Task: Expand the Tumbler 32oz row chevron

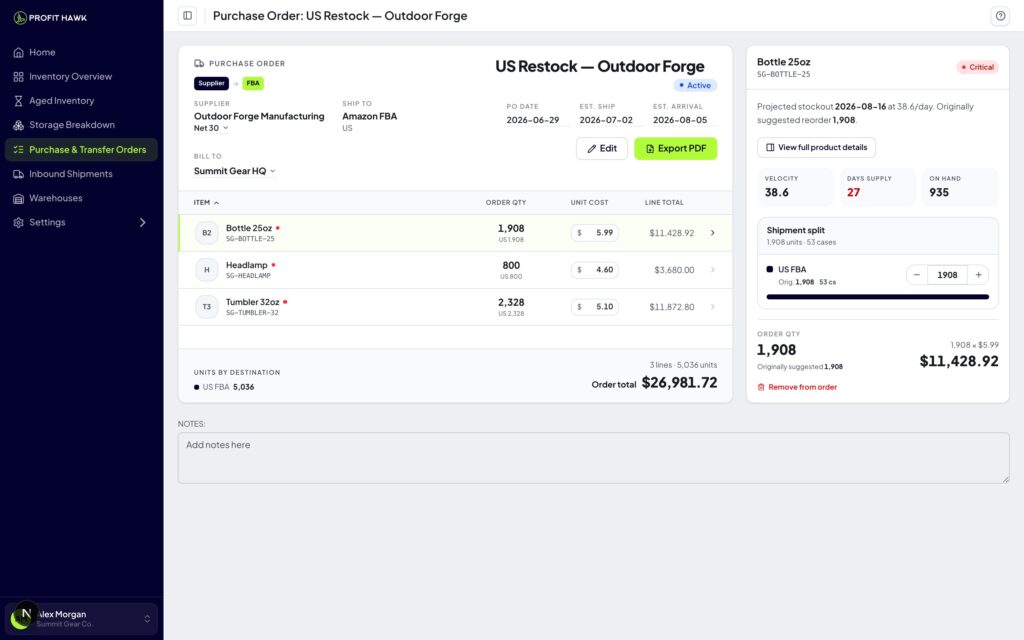Action: click(x=712, y=306)
